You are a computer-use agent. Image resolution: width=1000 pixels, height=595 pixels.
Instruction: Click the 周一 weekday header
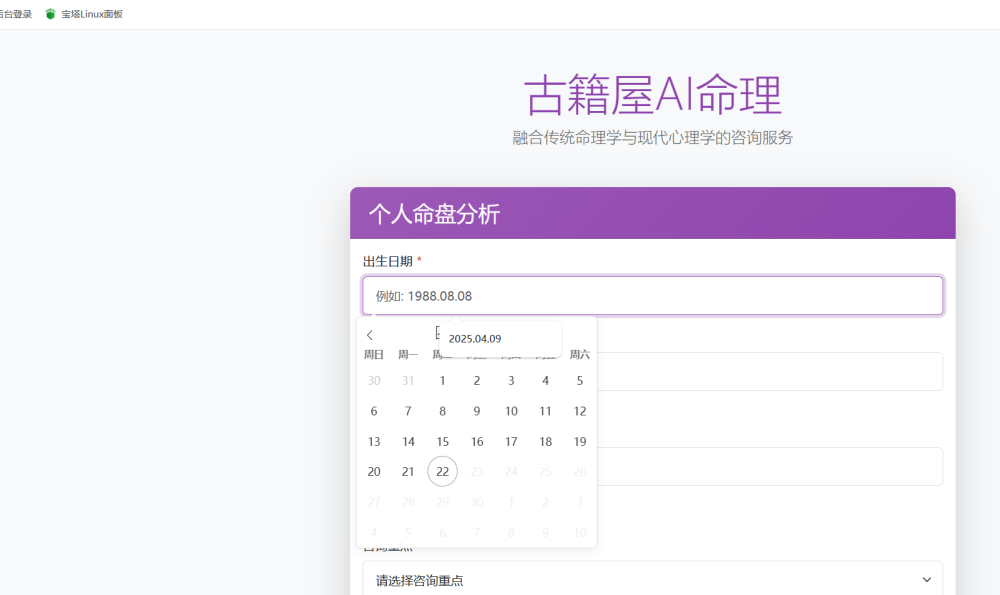[408, 355]
